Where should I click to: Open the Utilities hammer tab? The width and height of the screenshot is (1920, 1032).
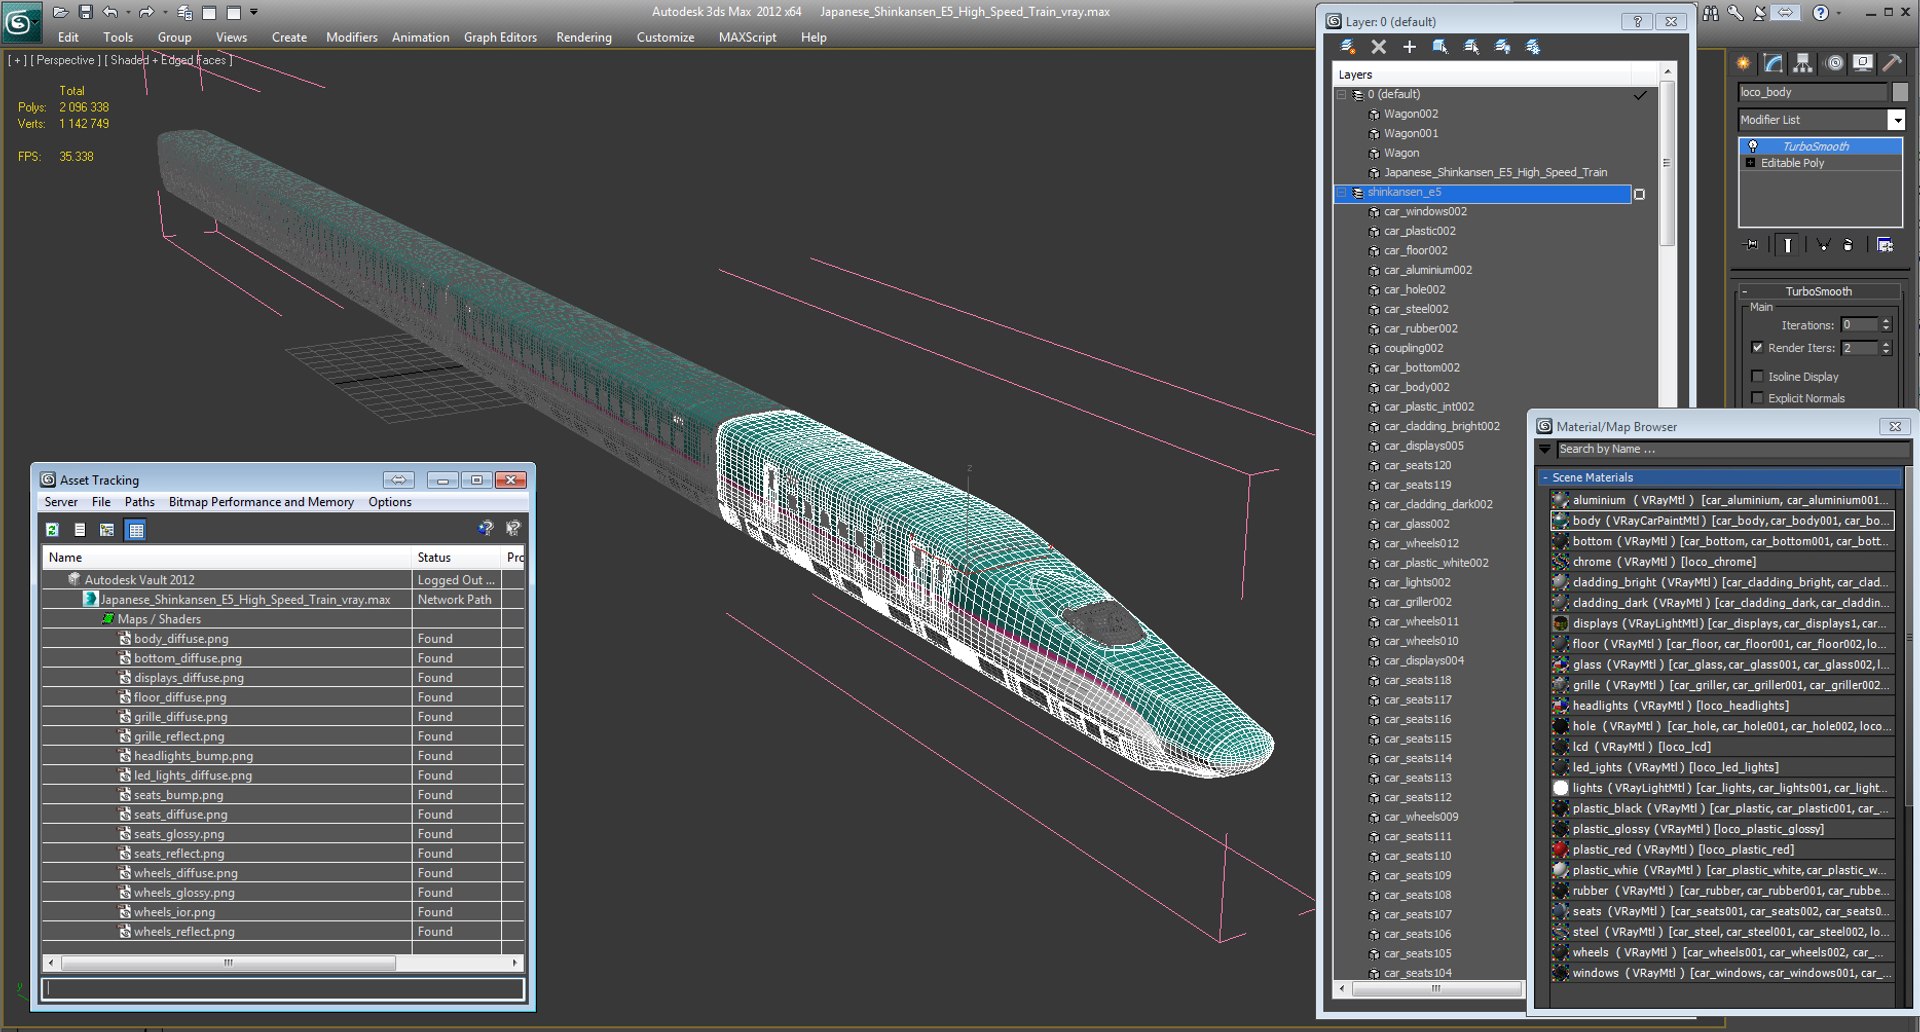click(x=1892, y=63)
